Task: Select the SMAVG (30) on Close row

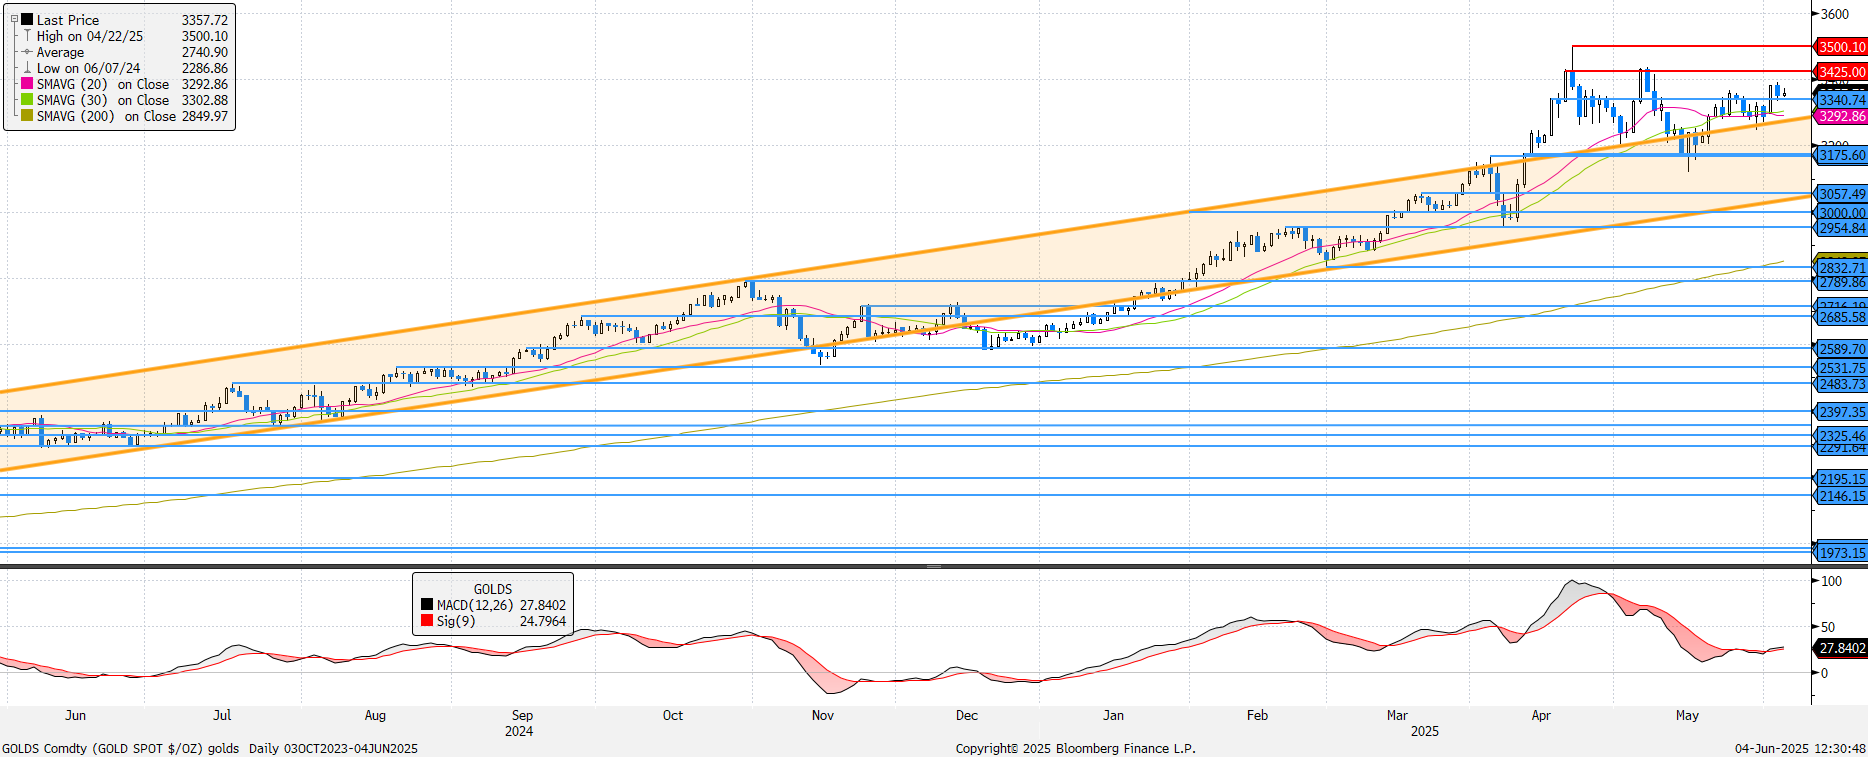Action: (125, 100)
